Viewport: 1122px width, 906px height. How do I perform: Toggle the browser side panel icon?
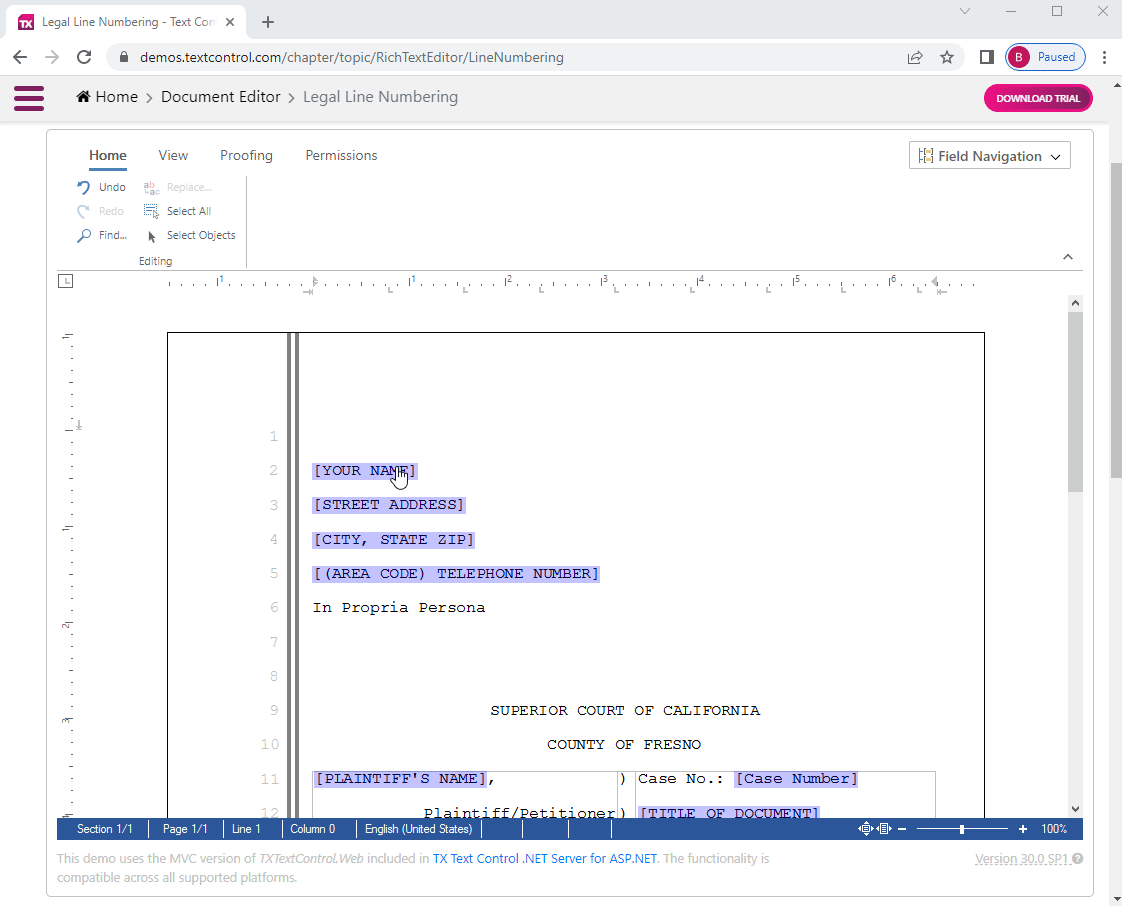pyautogui.click(x=987, y=57)
